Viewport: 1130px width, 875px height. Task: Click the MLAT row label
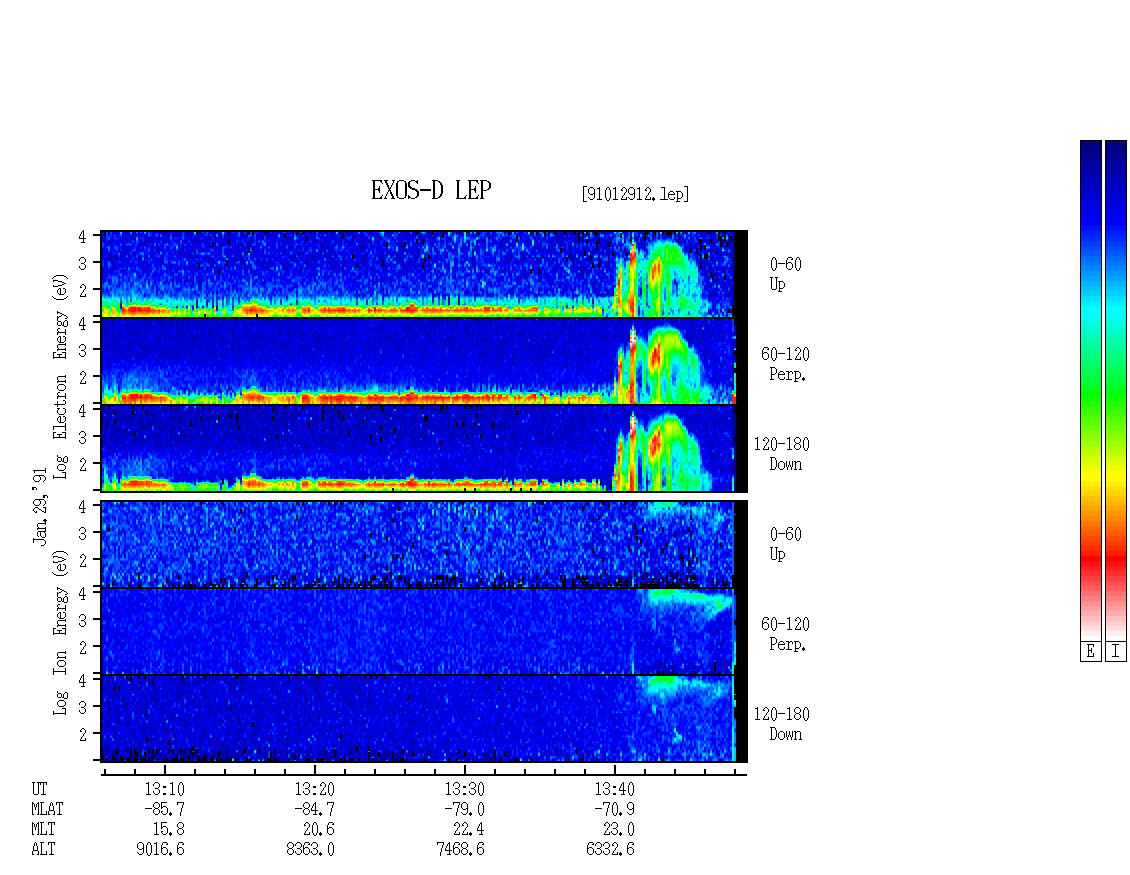[x=47, y=809]
